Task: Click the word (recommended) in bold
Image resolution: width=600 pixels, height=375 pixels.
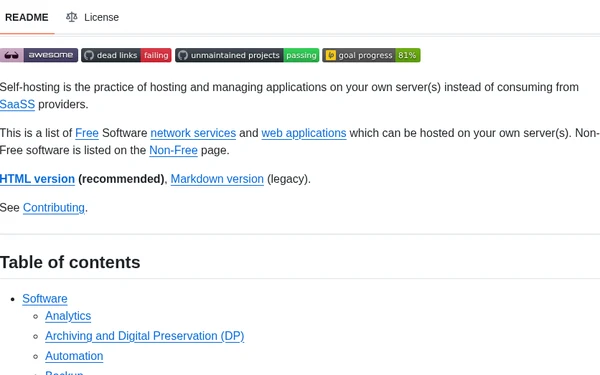Action: tap(121, 179)
